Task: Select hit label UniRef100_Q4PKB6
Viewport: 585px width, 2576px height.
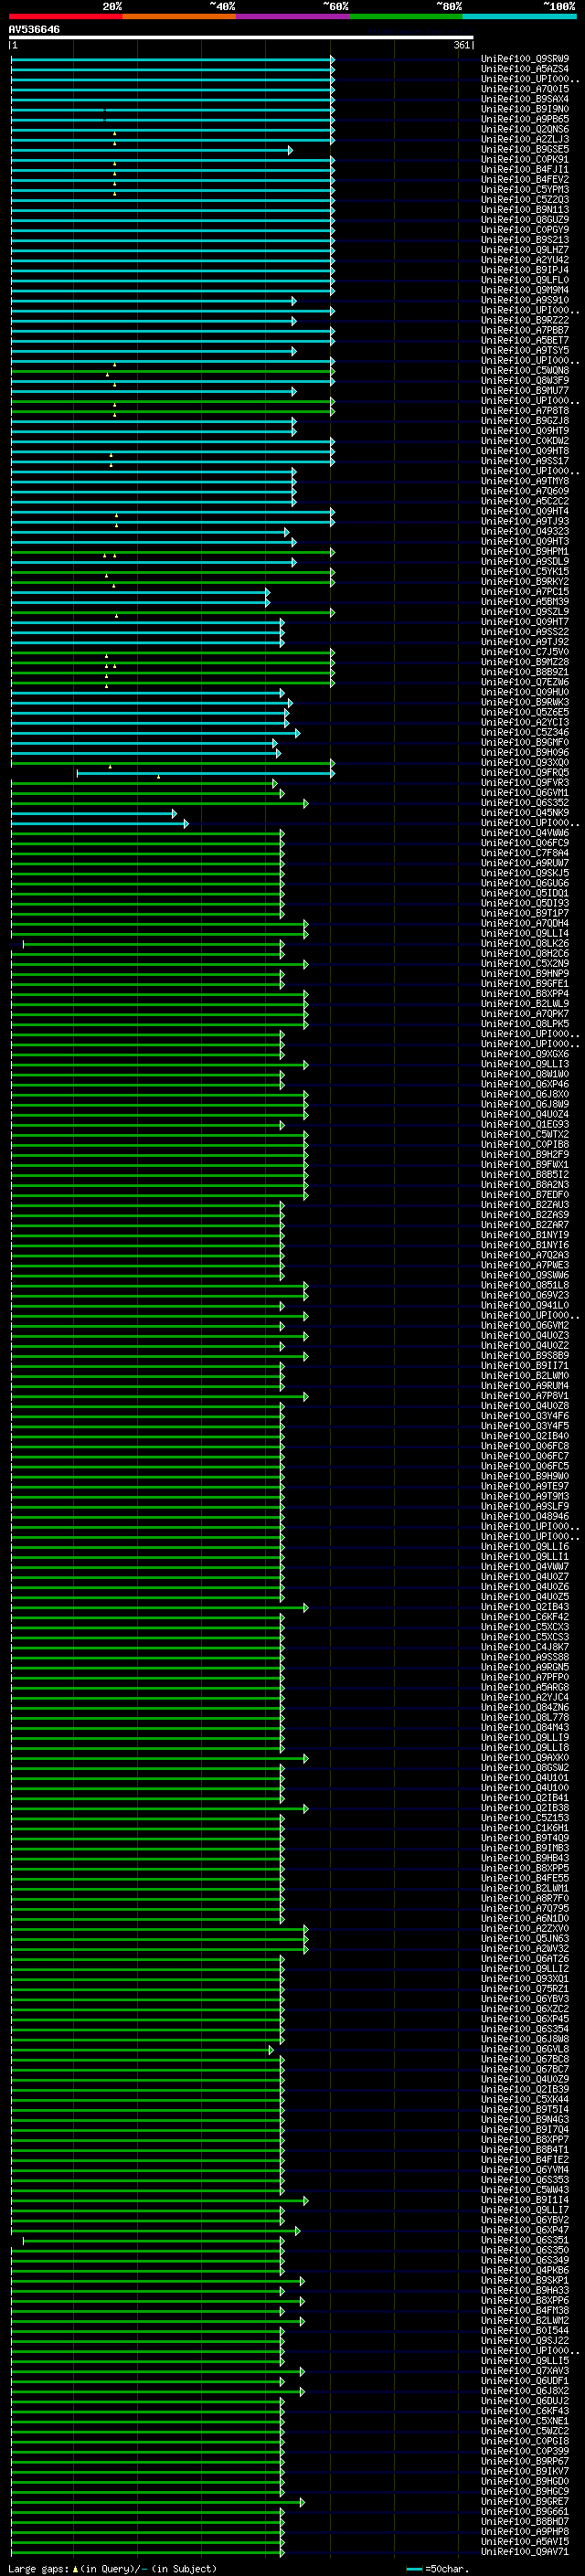Action: coord(525,2270)
